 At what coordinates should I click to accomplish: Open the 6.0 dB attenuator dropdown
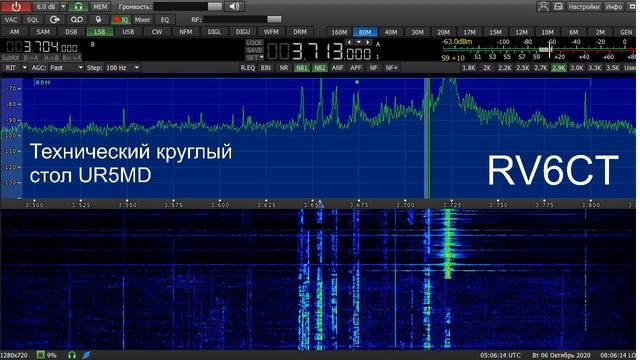point(63,7)
